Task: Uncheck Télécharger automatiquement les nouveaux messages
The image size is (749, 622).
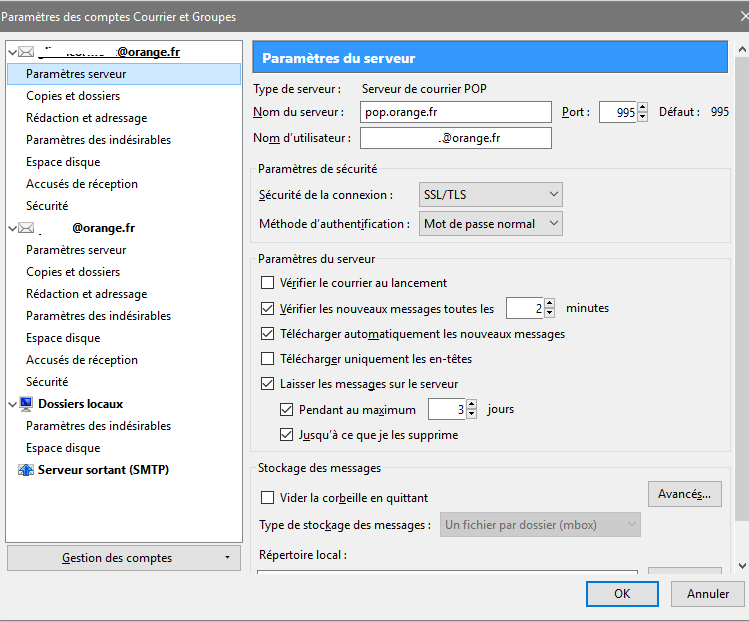Action: (x=267, y=334)
